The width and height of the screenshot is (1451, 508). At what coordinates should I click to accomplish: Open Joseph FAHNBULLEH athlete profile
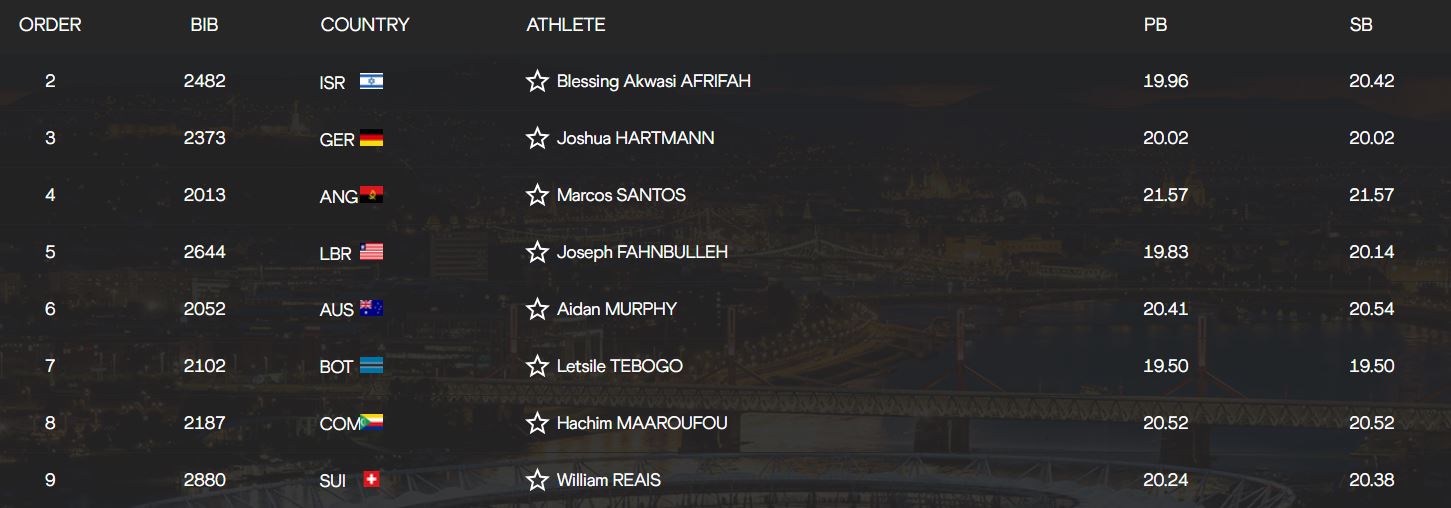(x=642, y=252)
